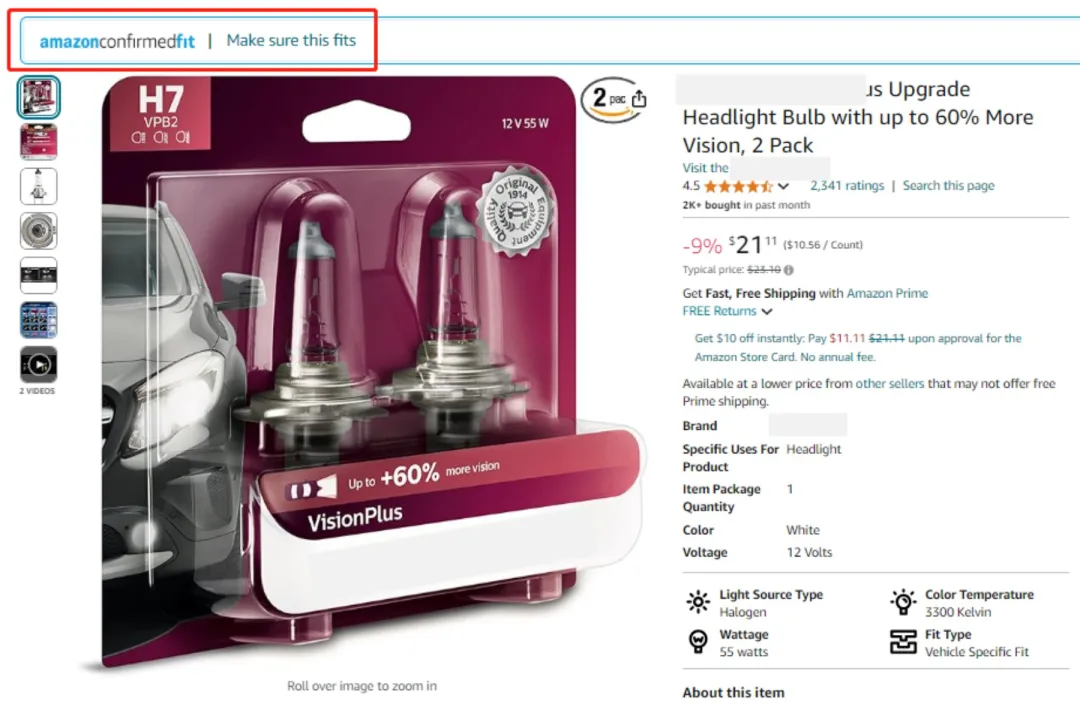Click the Color Temperature bulb icon
Viewport: 1080px width, 704px height.
[x=903, y=602]
